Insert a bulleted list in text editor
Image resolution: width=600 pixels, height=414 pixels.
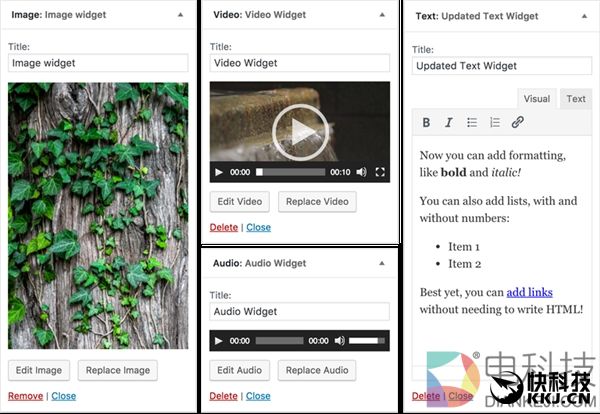[472, 123]
